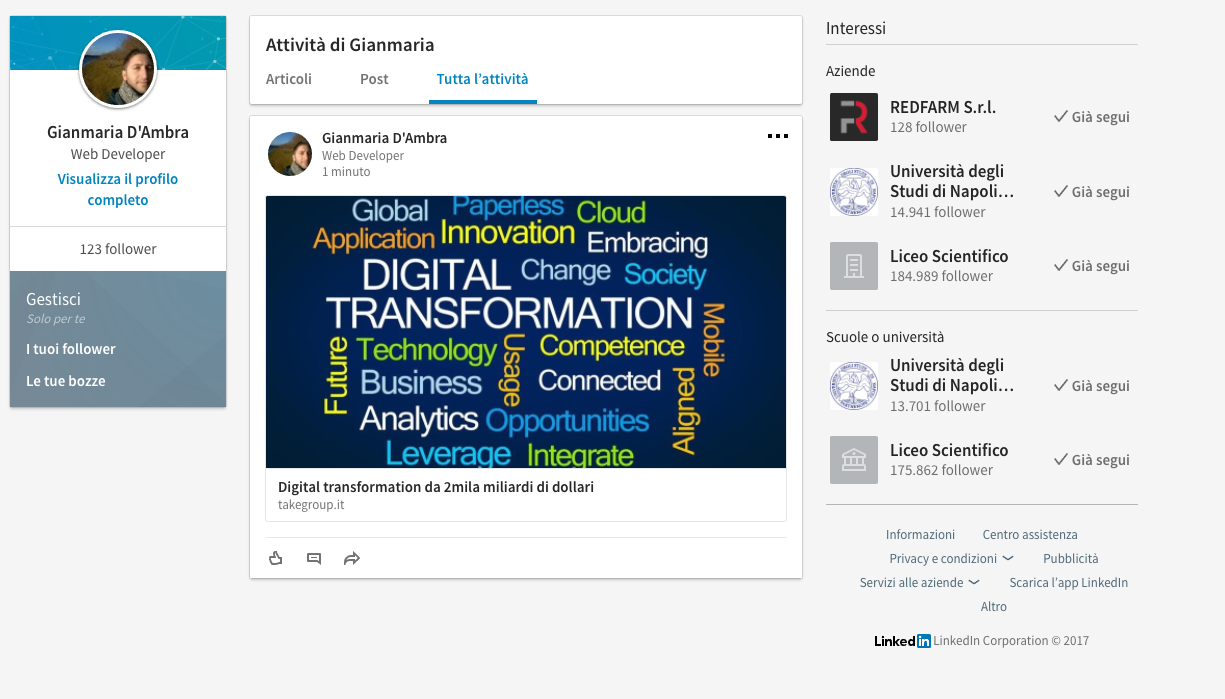Open the Altro footer menu
The image size is (1225, 699).
pos(993,607)
